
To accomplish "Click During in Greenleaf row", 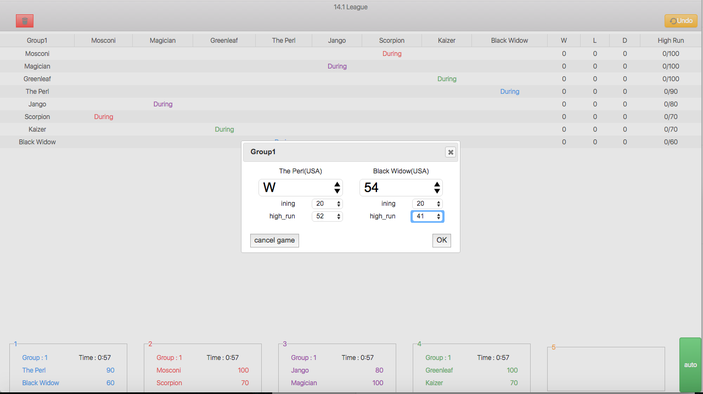I will click(447, 78).
